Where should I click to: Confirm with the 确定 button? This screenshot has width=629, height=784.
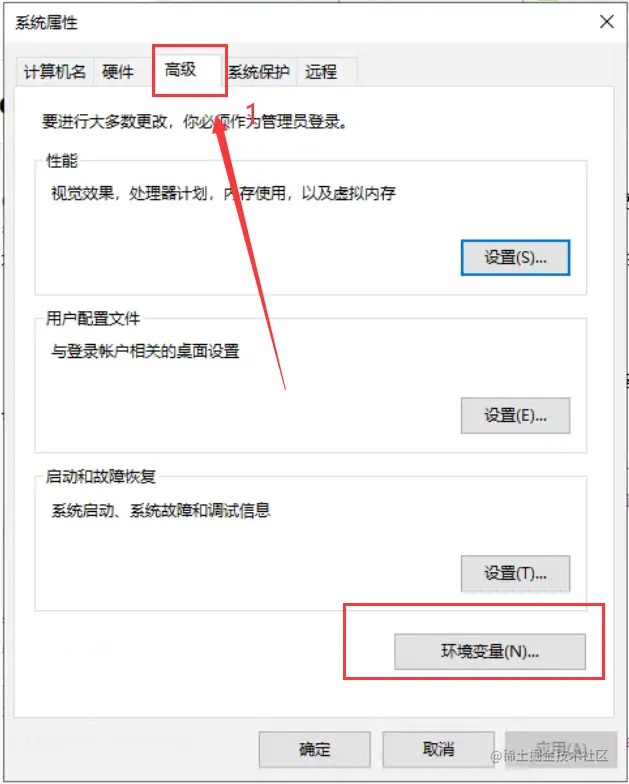[x=314, y=750]
